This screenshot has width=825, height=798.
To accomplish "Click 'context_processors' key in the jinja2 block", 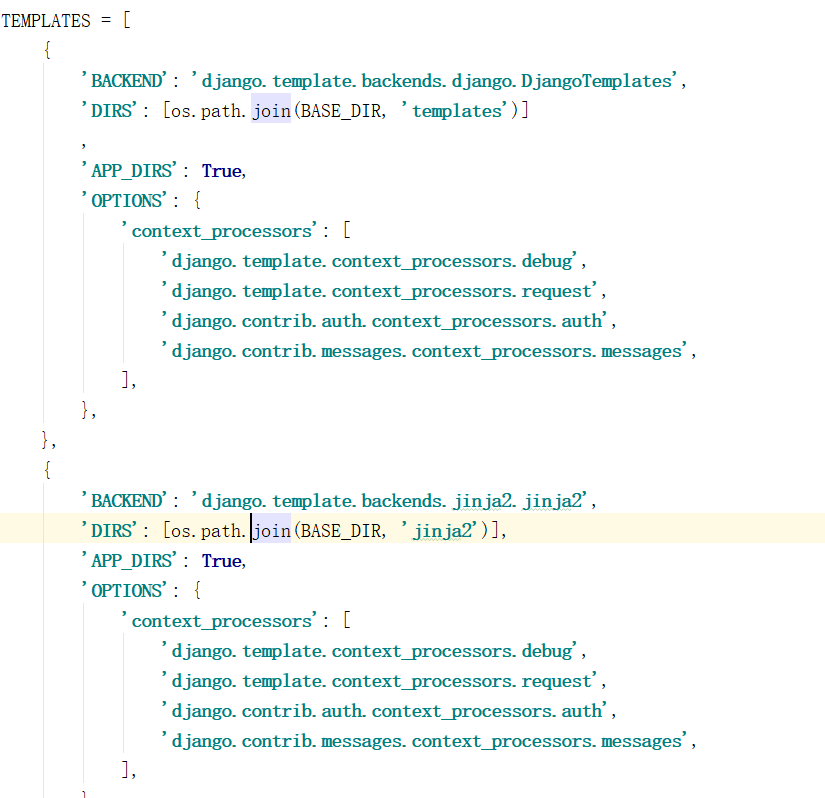I will click(219, 621).
